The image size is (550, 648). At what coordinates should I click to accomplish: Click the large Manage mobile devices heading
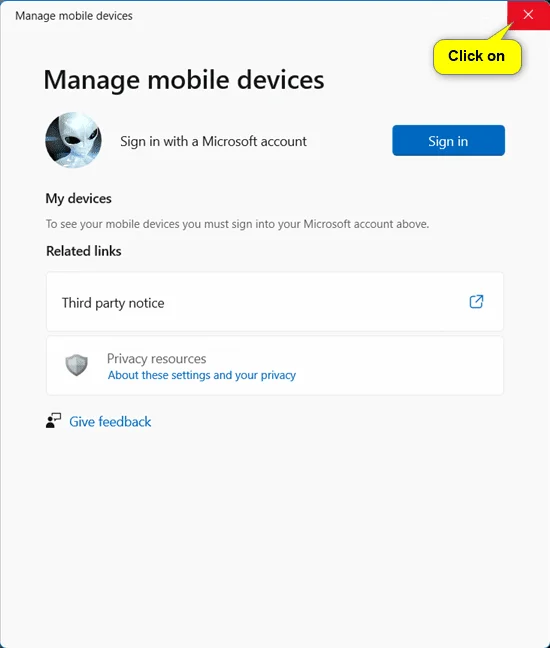[184, 80]
